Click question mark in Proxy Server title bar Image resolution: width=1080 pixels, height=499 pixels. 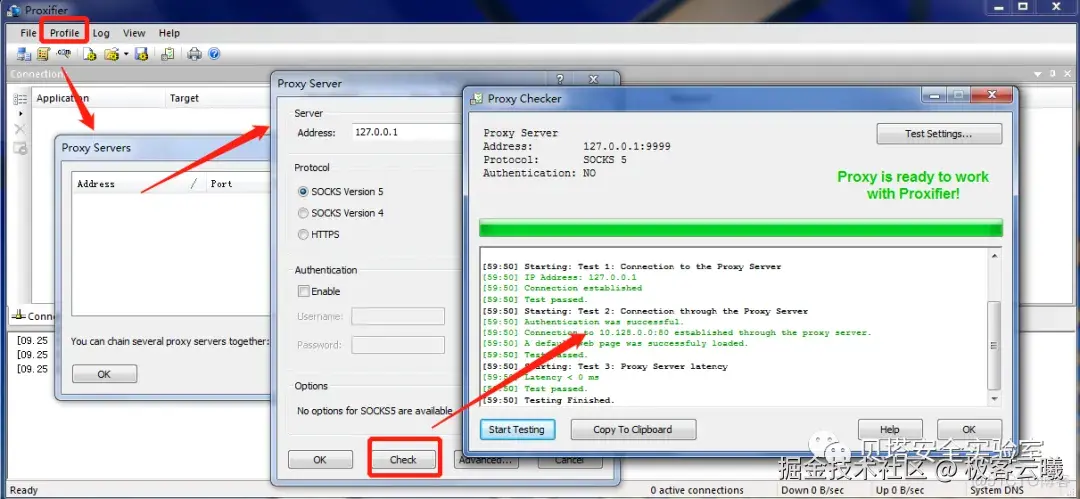click(560, 79)
